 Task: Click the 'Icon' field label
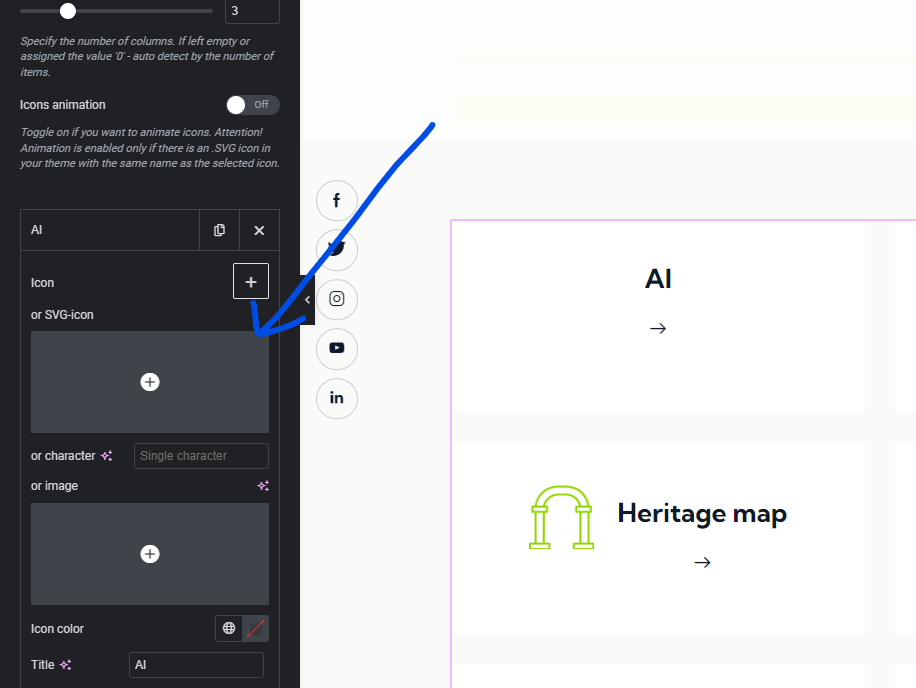[x=42, y=283]
